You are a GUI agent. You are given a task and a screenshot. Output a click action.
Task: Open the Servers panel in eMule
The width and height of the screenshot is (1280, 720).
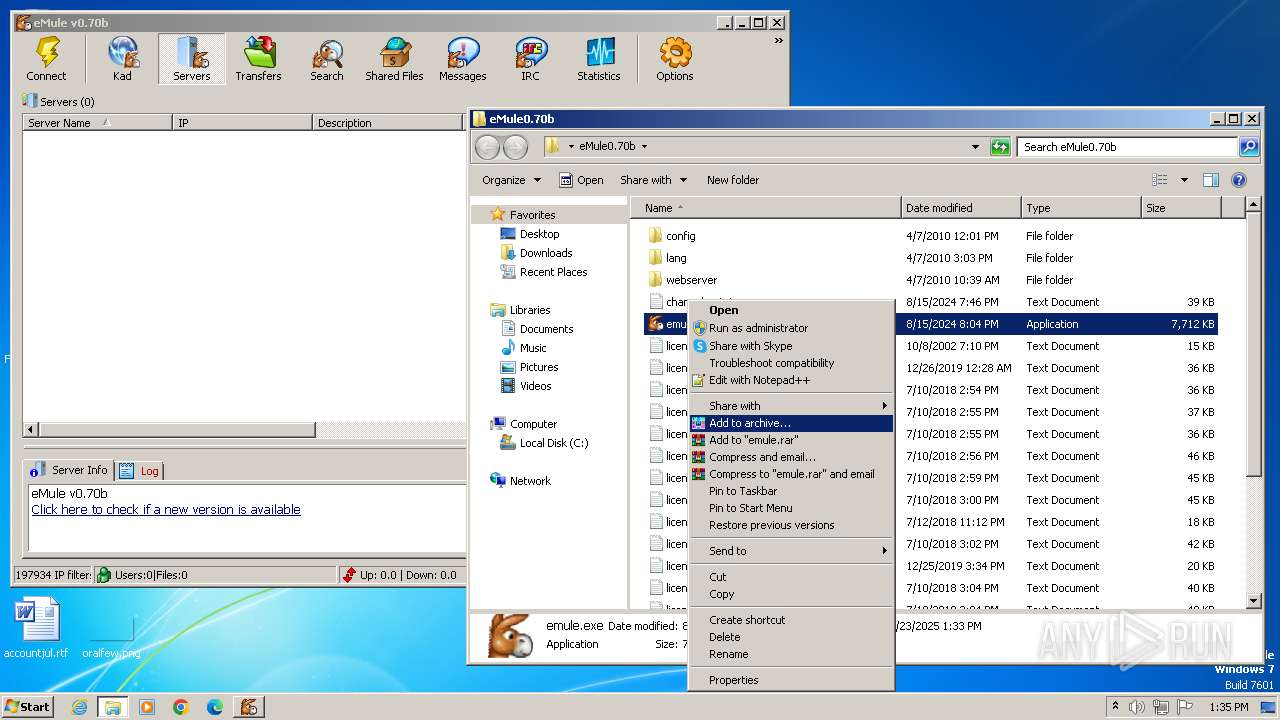pyautogui.click(x=191, y=59)
